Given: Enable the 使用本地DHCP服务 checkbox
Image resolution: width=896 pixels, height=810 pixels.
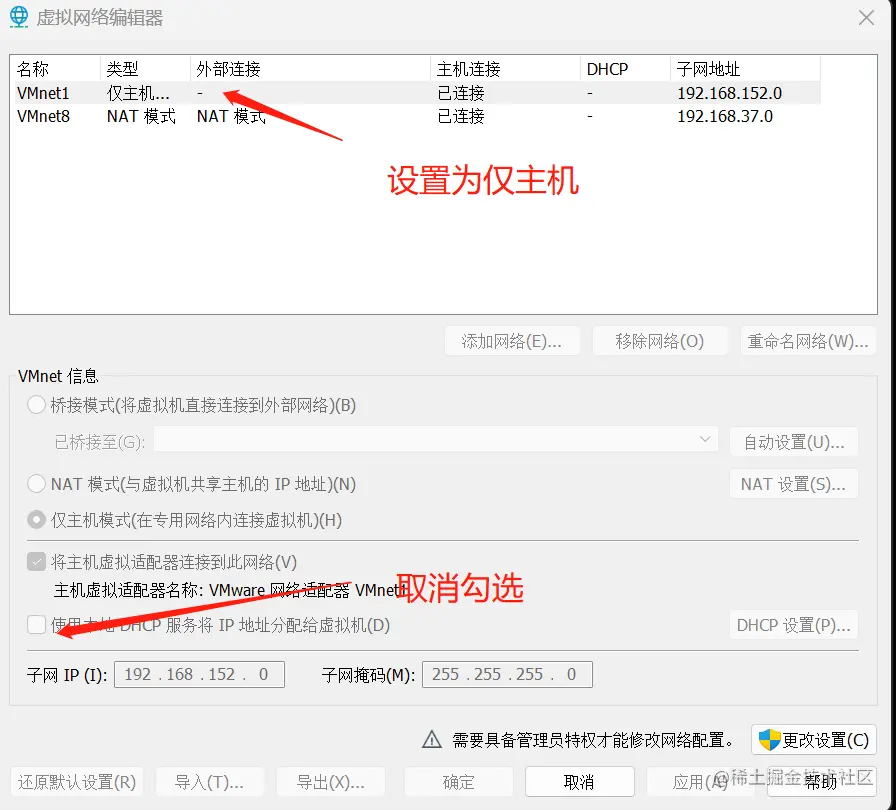Looking at the screenshot, I should click(36, 624).
